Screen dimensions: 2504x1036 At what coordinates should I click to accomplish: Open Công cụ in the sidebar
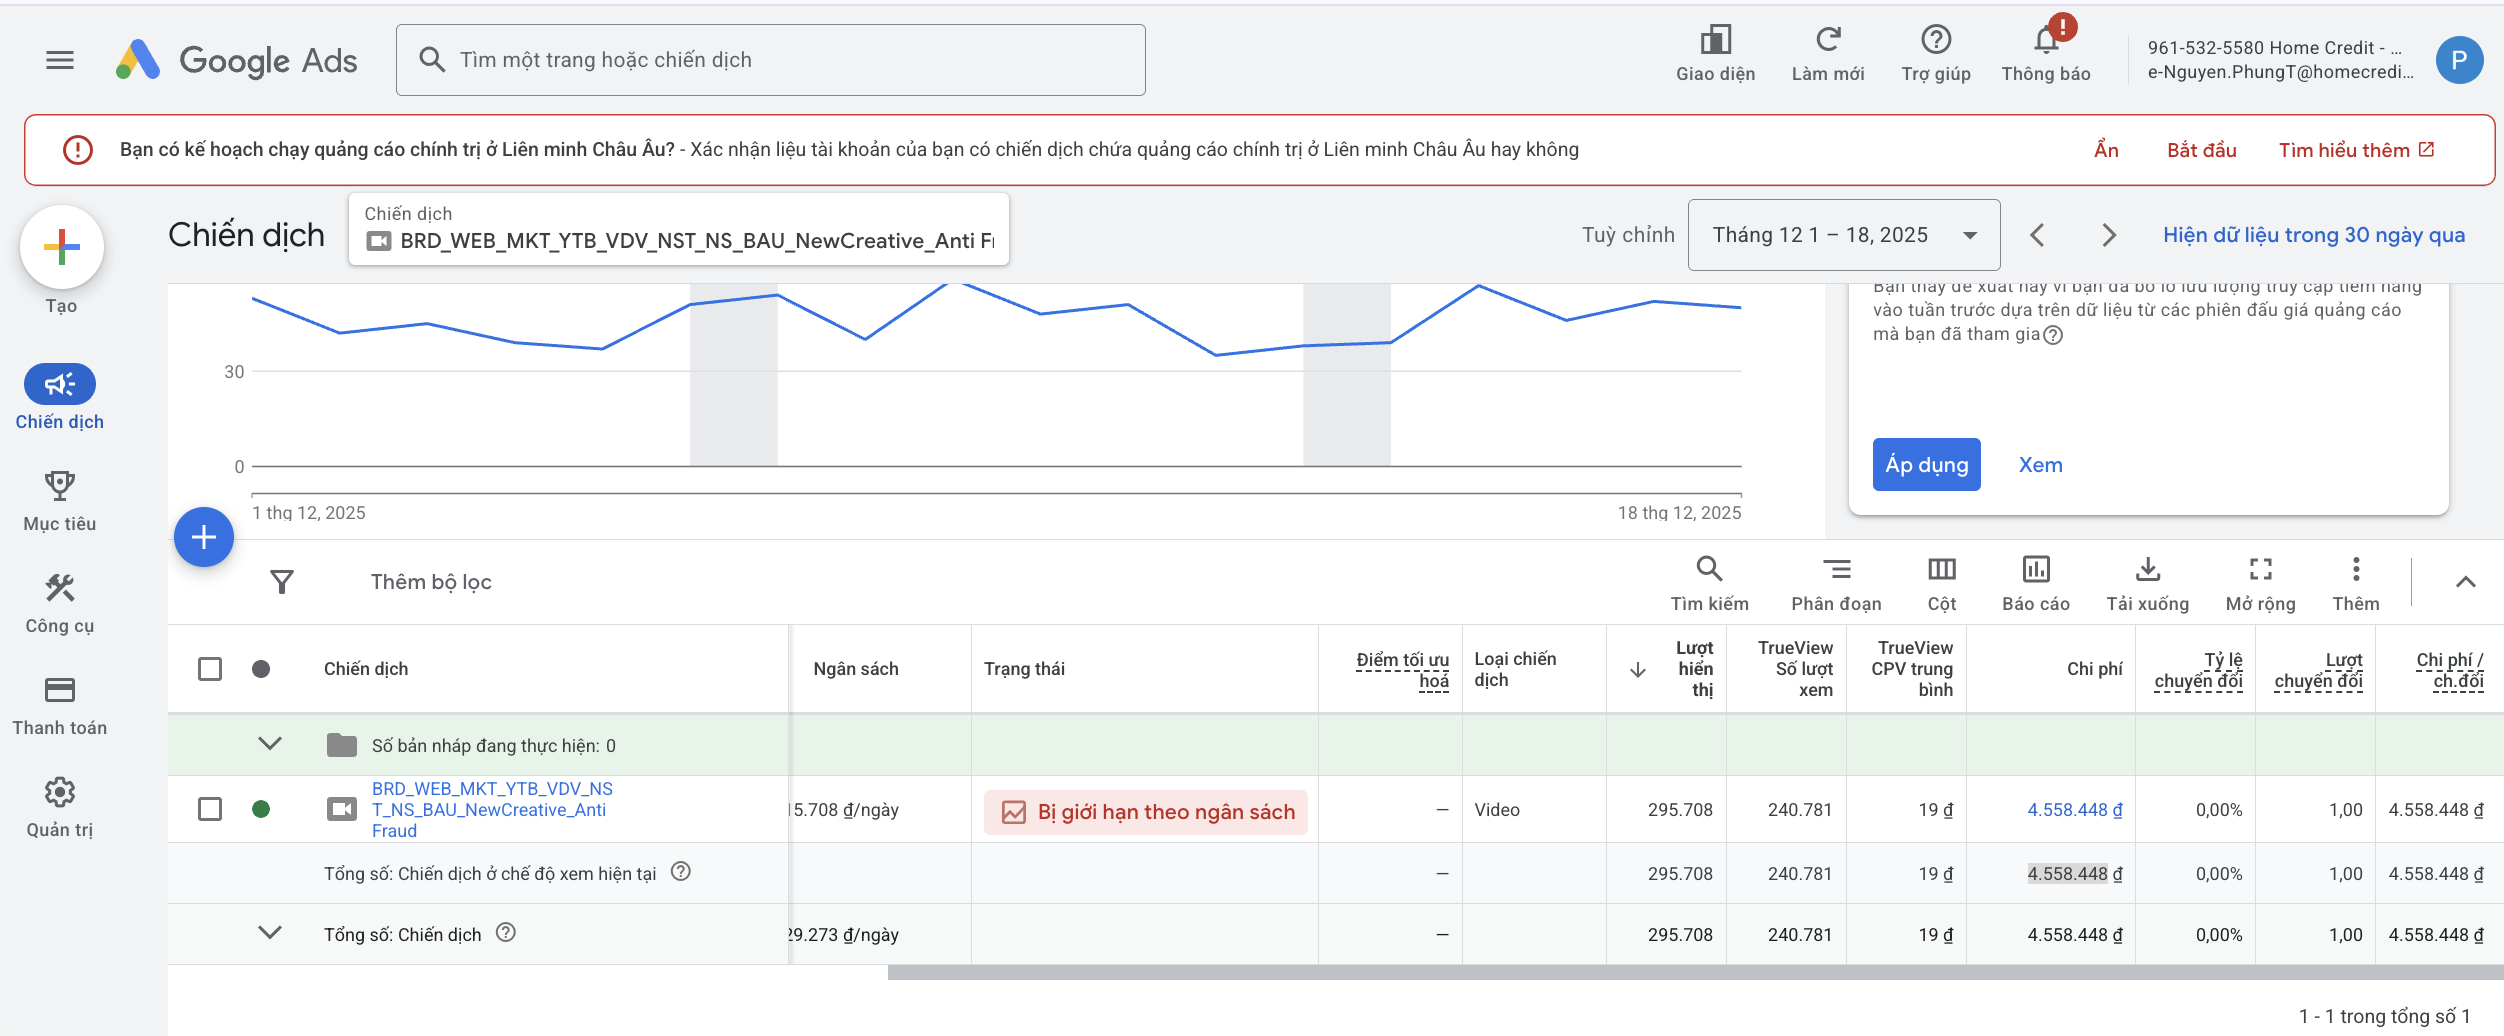pos(60,603)
